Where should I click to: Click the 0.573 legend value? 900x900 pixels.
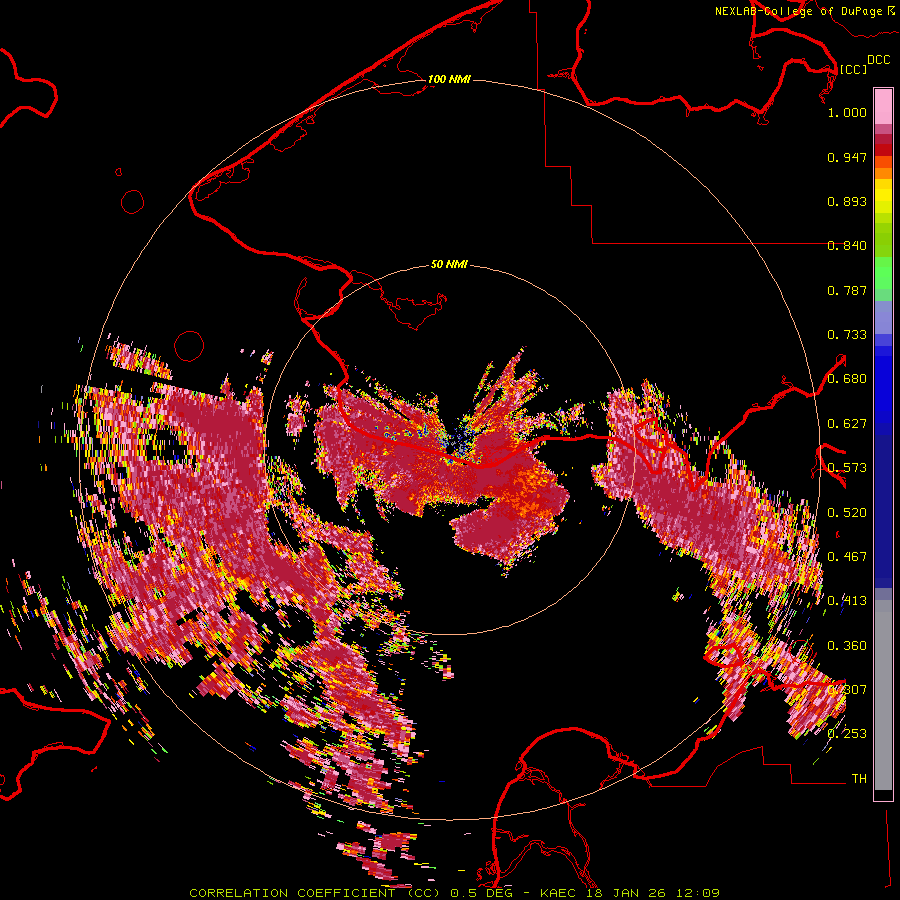click(847, 468)
